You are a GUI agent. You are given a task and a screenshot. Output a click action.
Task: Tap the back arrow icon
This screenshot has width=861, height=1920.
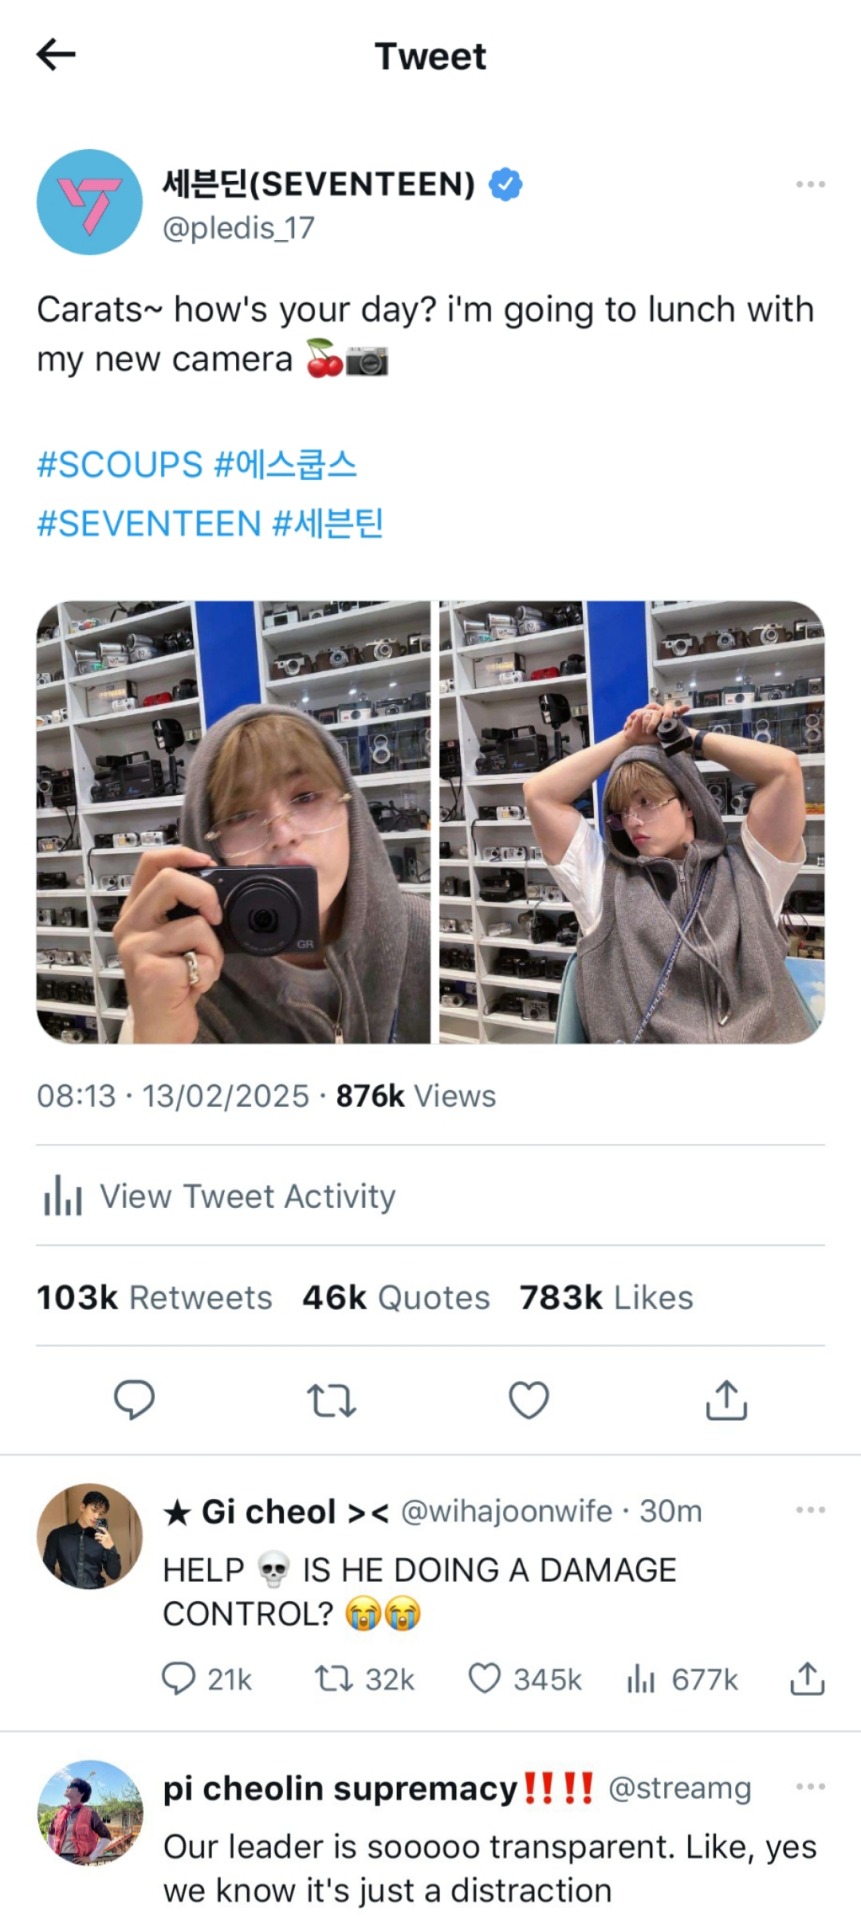point(56,55)
